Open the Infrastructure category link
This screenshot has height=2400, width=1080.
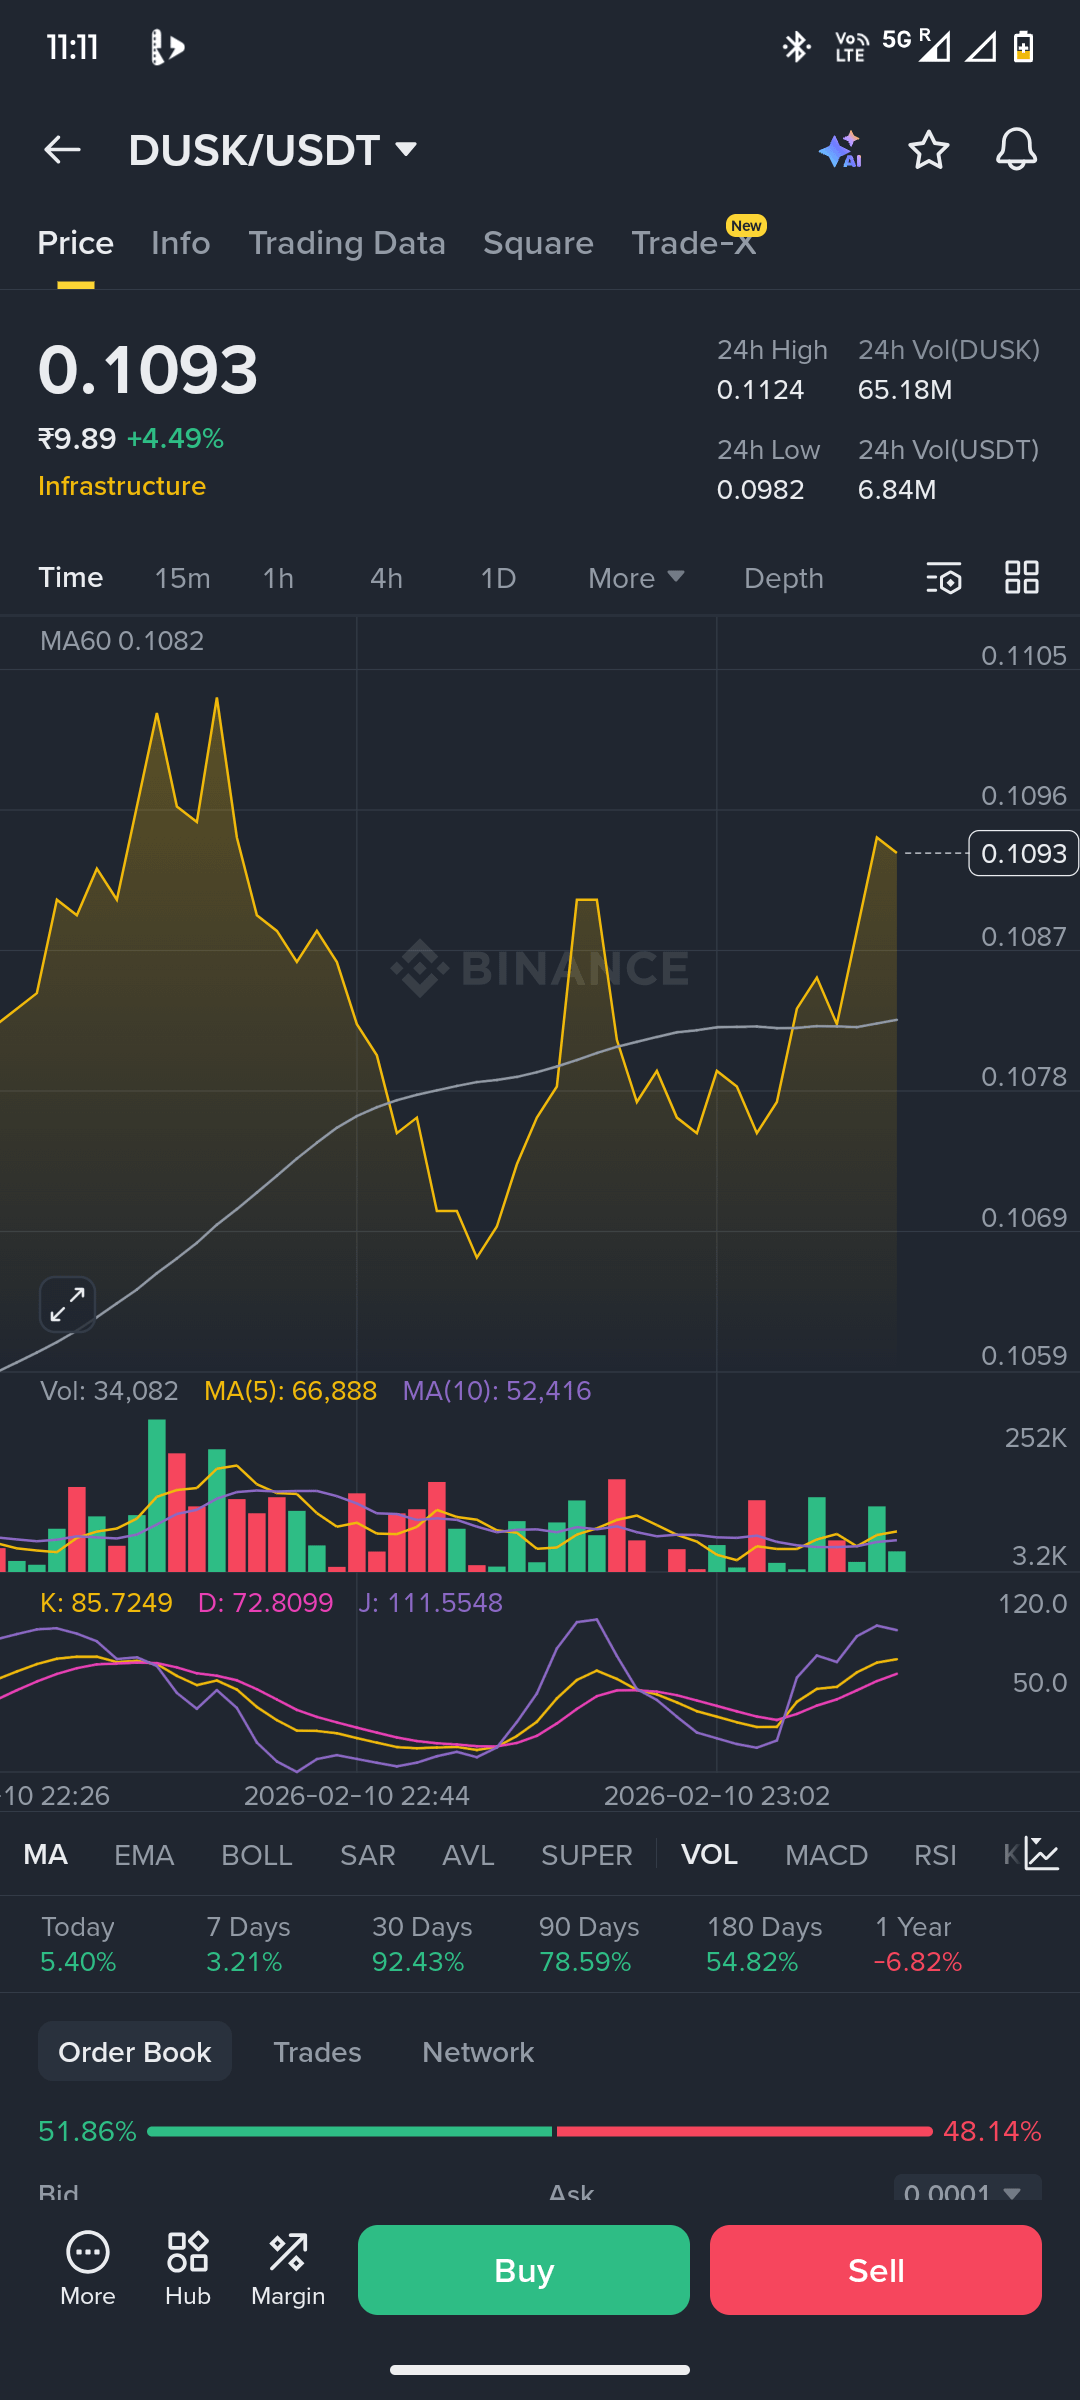(122, 486)
